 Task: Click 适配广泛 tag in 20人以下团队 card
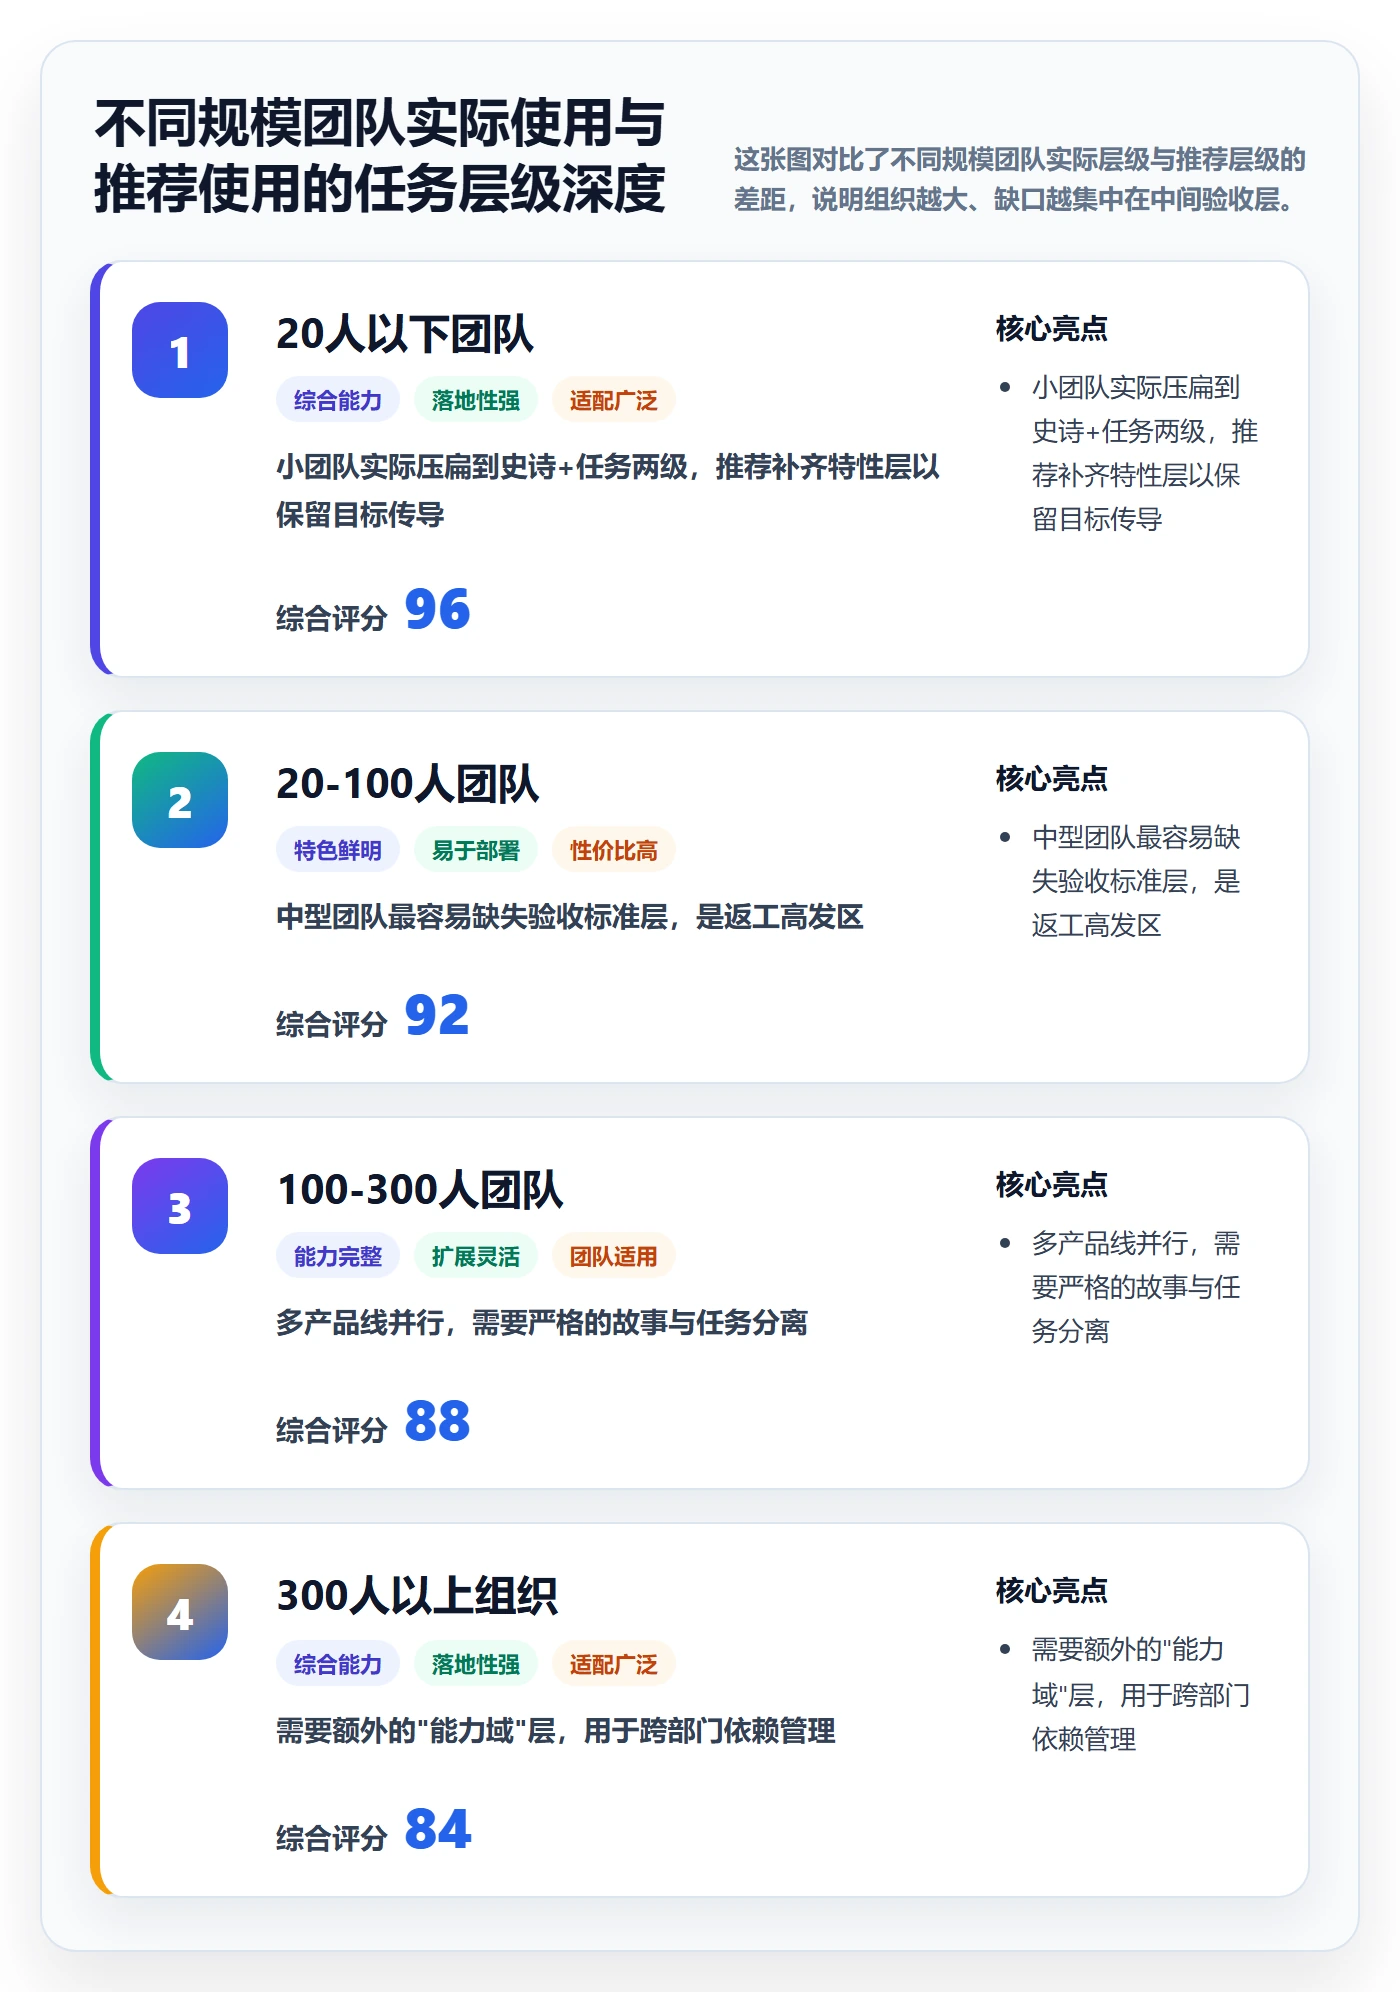point(614,401)
